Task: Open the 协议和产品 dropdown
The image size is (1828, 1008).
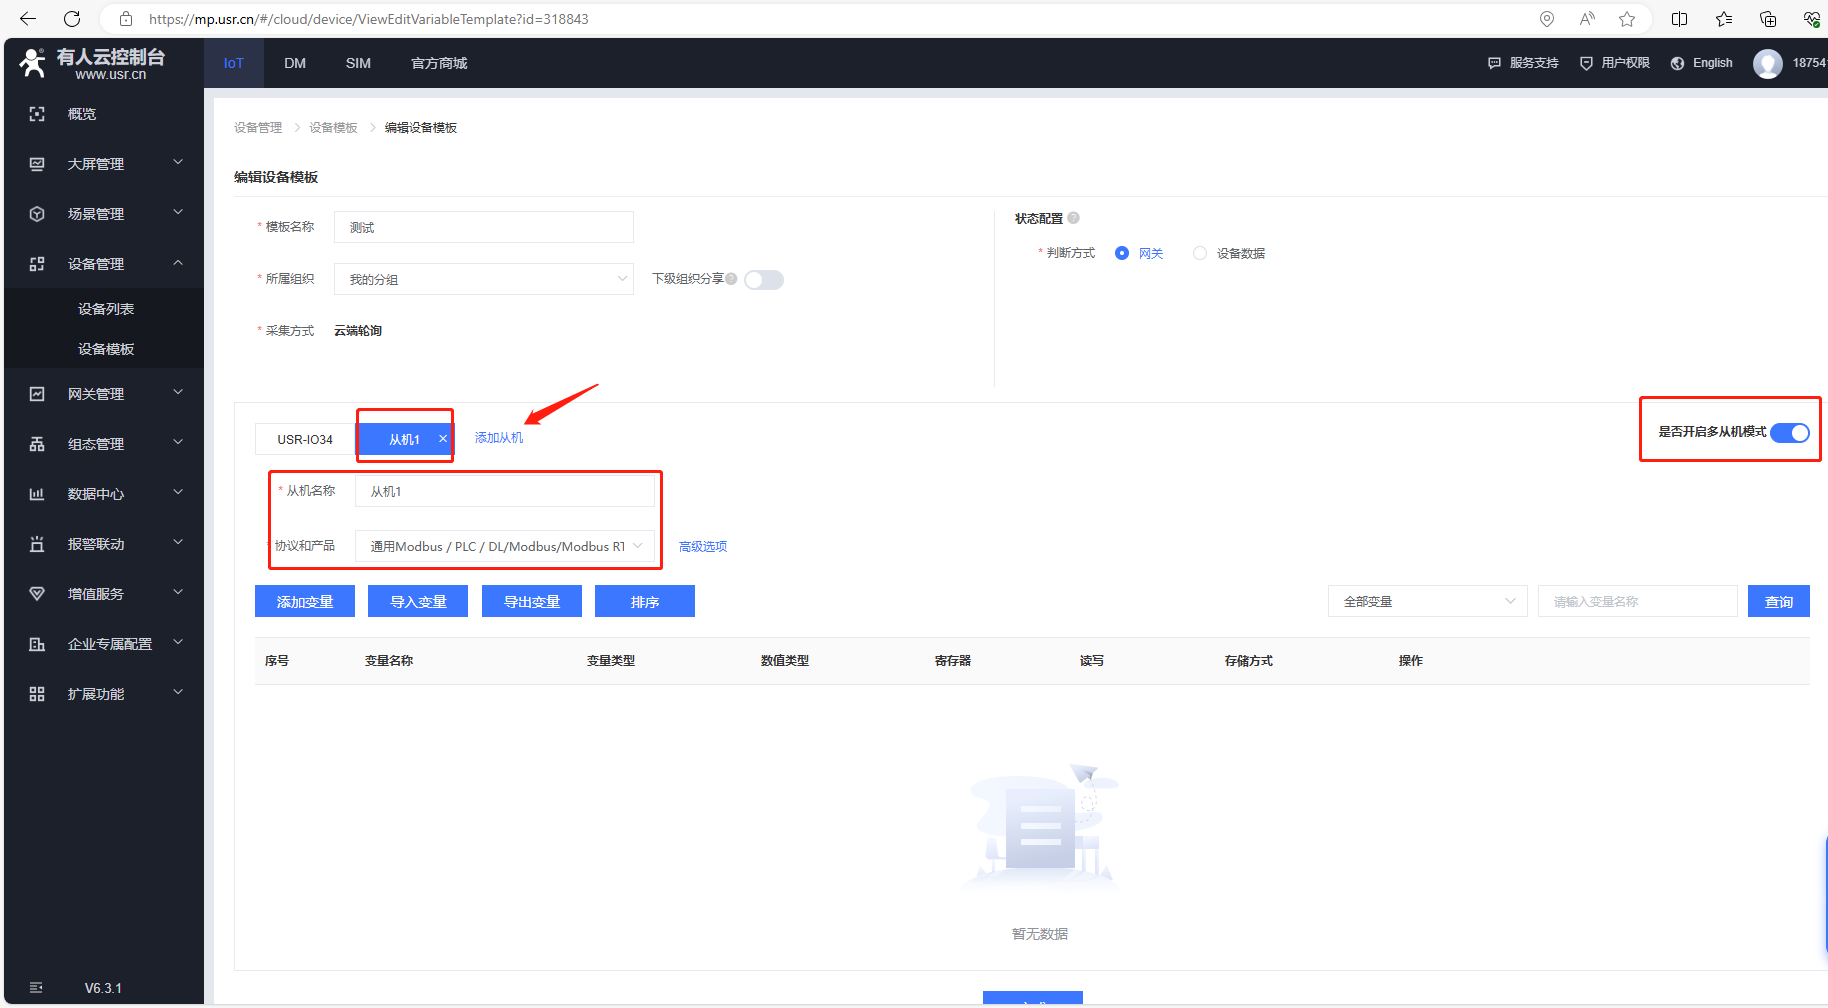Action: 505,546
